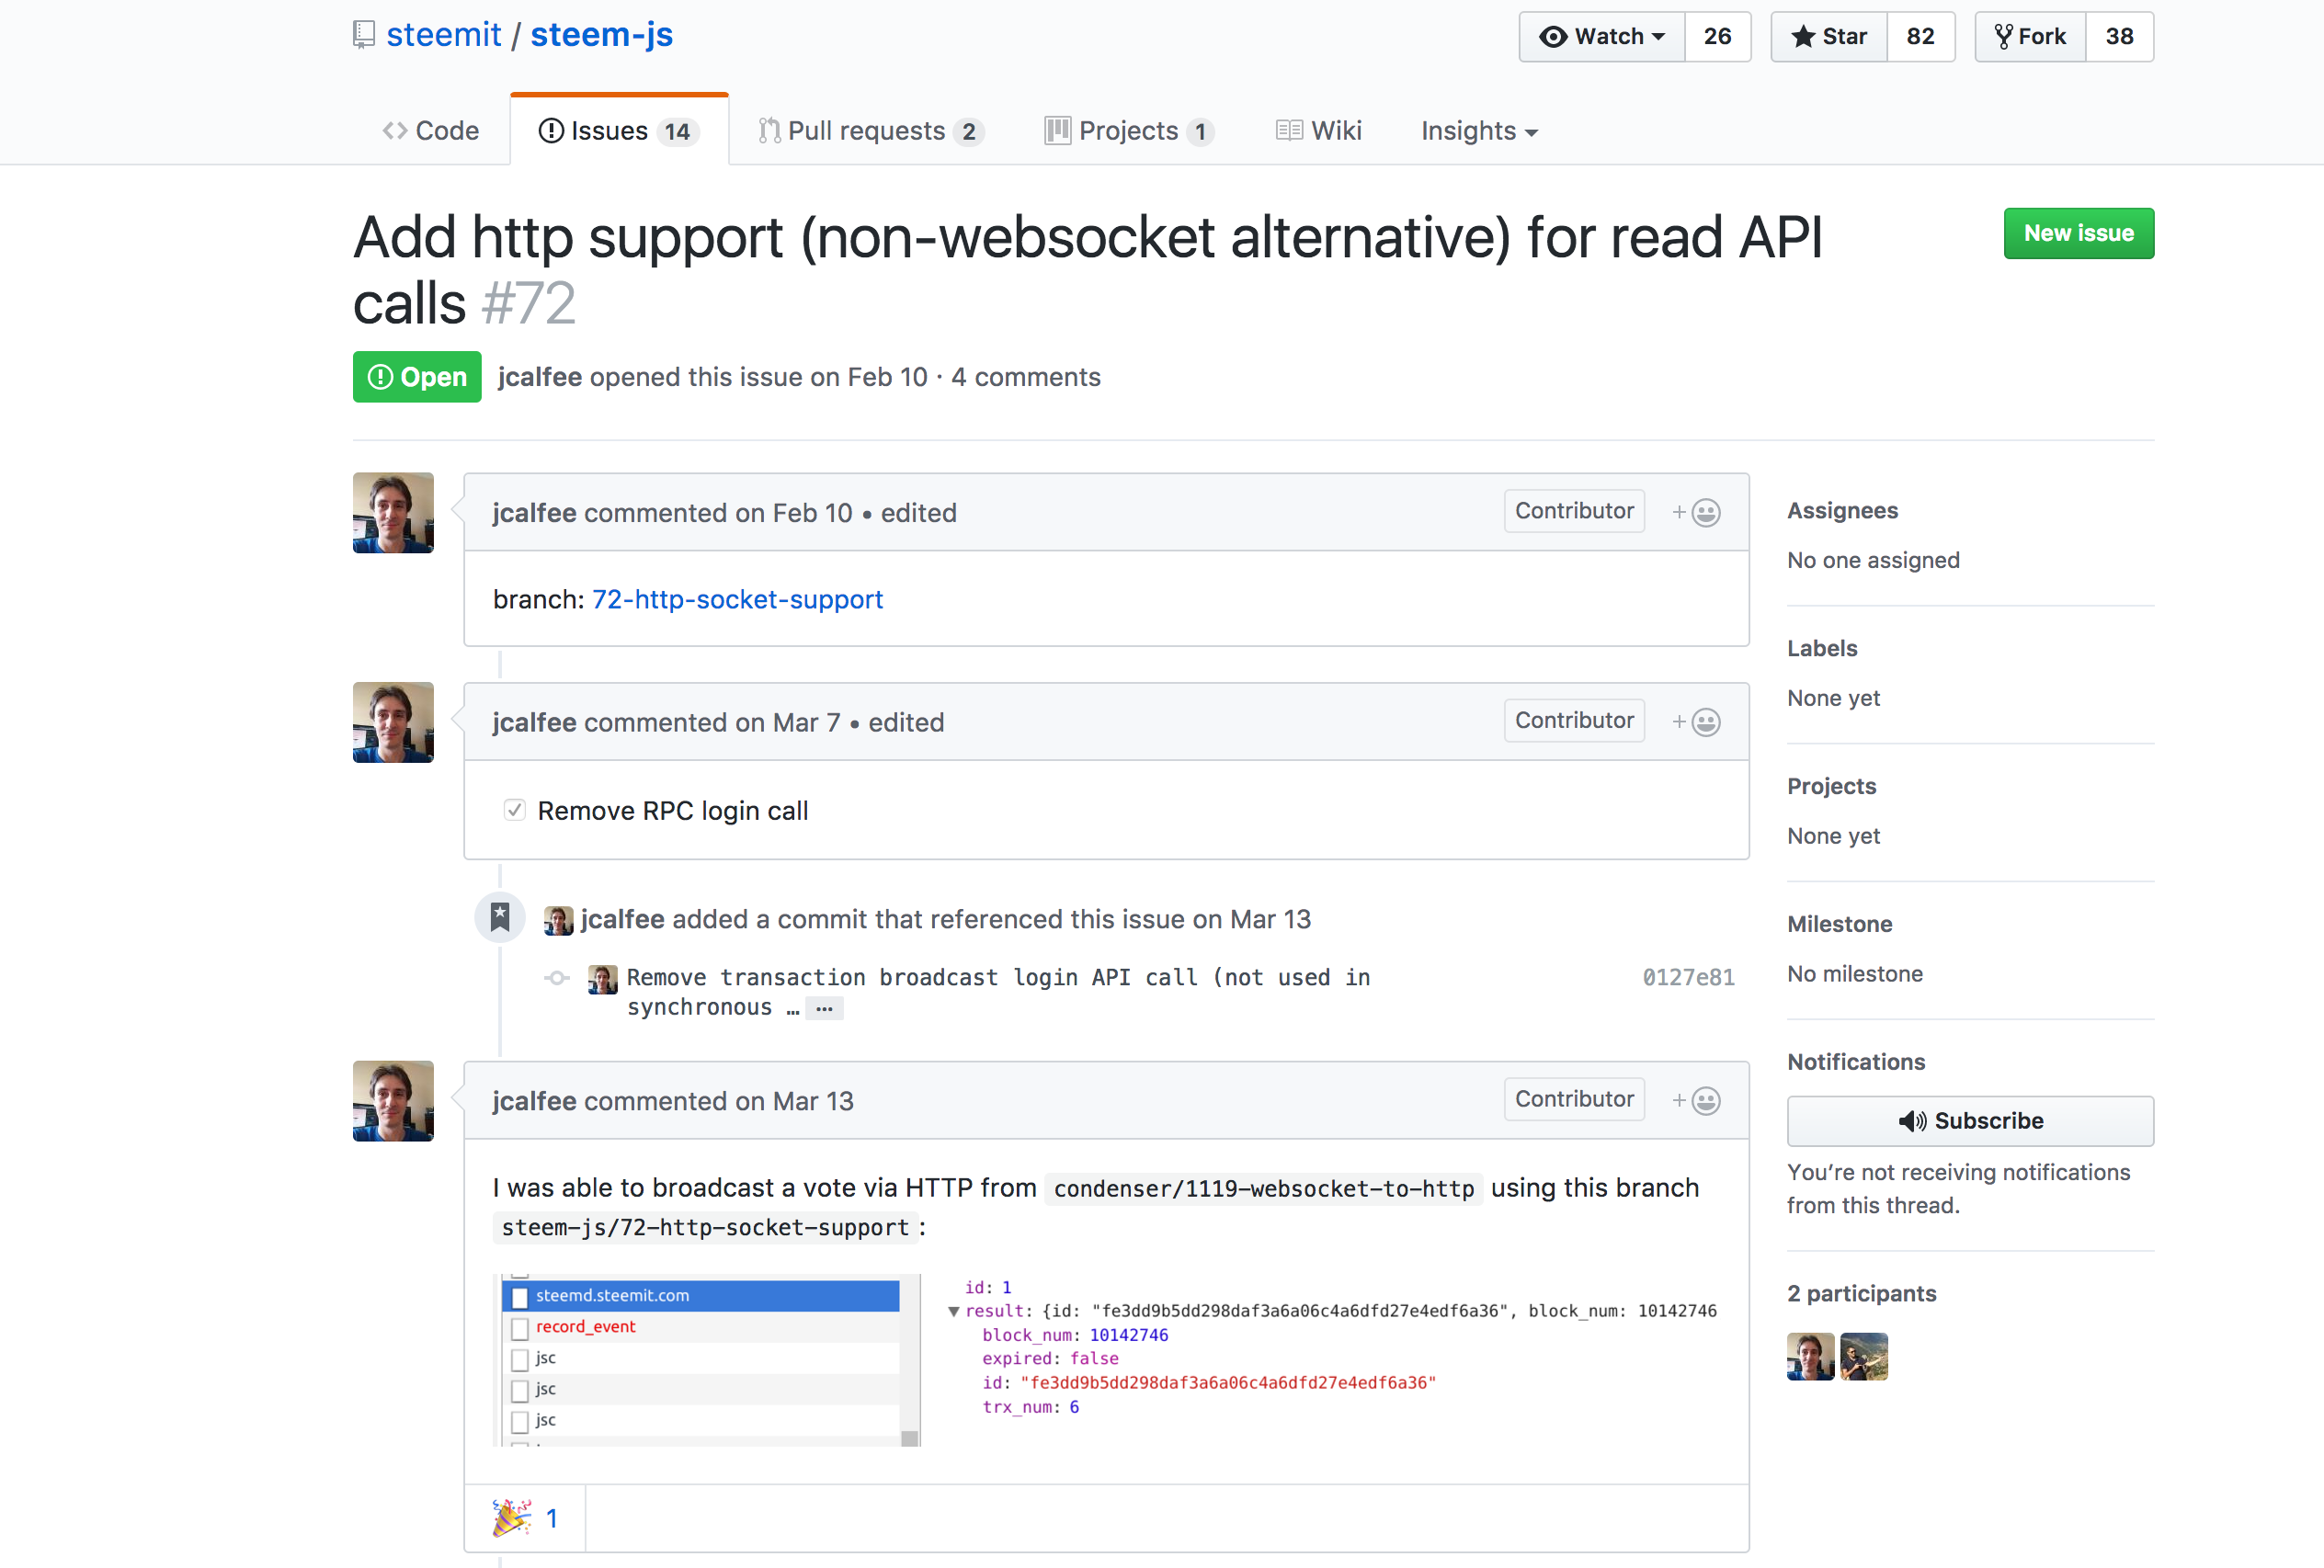
Task: Click the Labels sidebar heading
Action: (x=1822, y=648)
